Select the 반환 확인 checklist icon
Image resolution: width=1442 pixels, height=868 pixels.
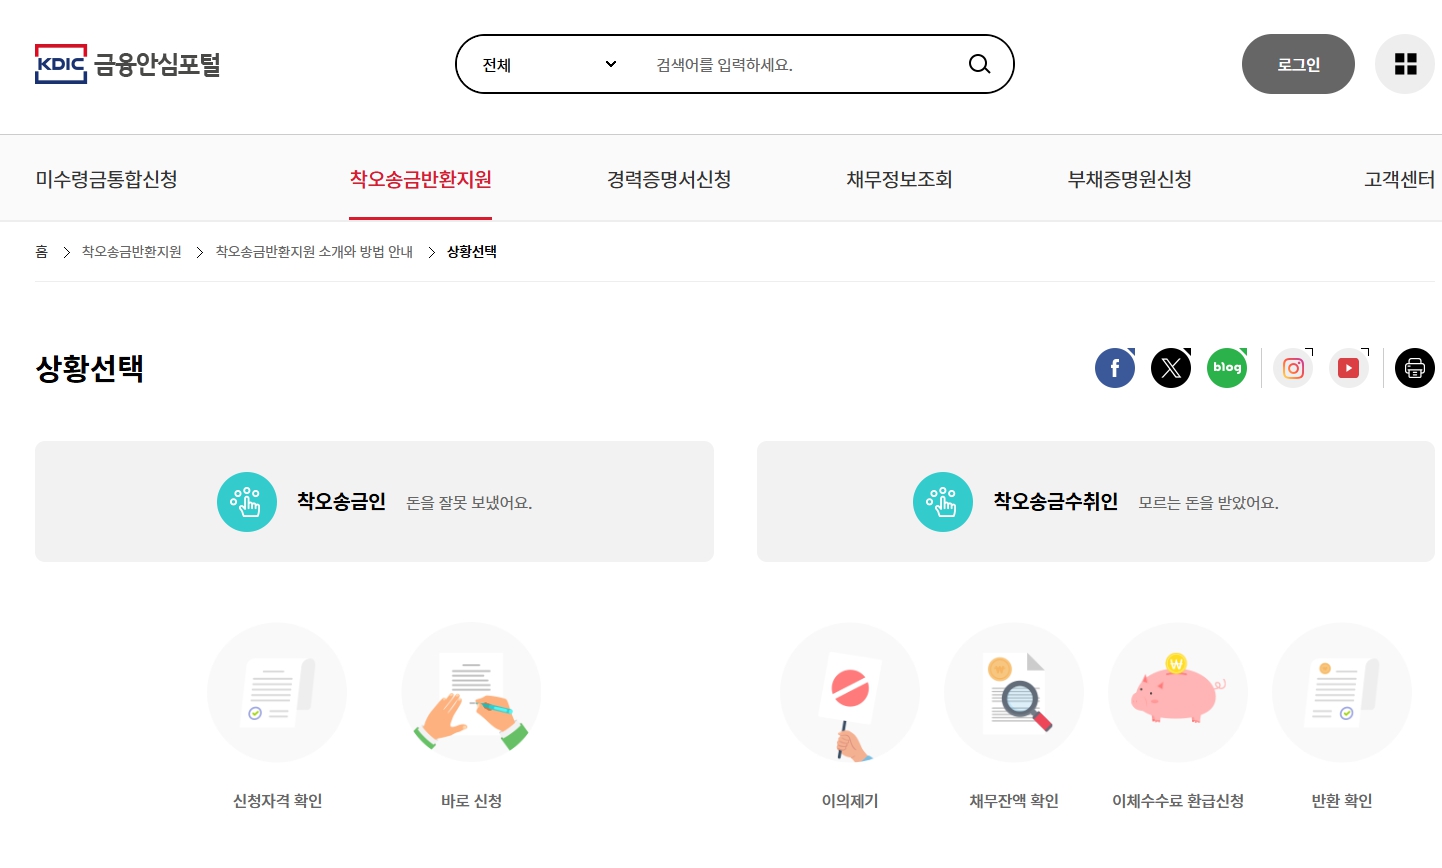pos(1341,692)
